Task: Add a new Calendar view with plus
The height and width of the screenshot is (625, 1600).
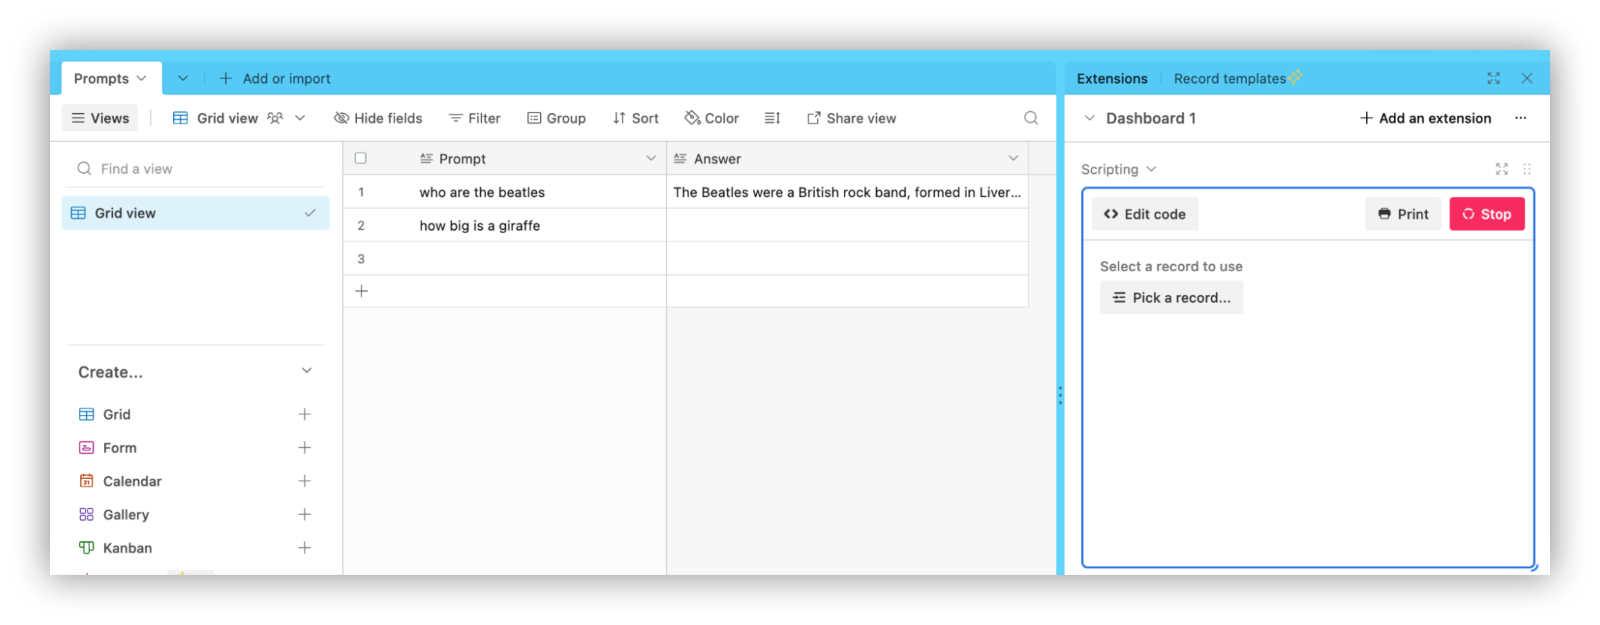Action: [x=305, y=481]
